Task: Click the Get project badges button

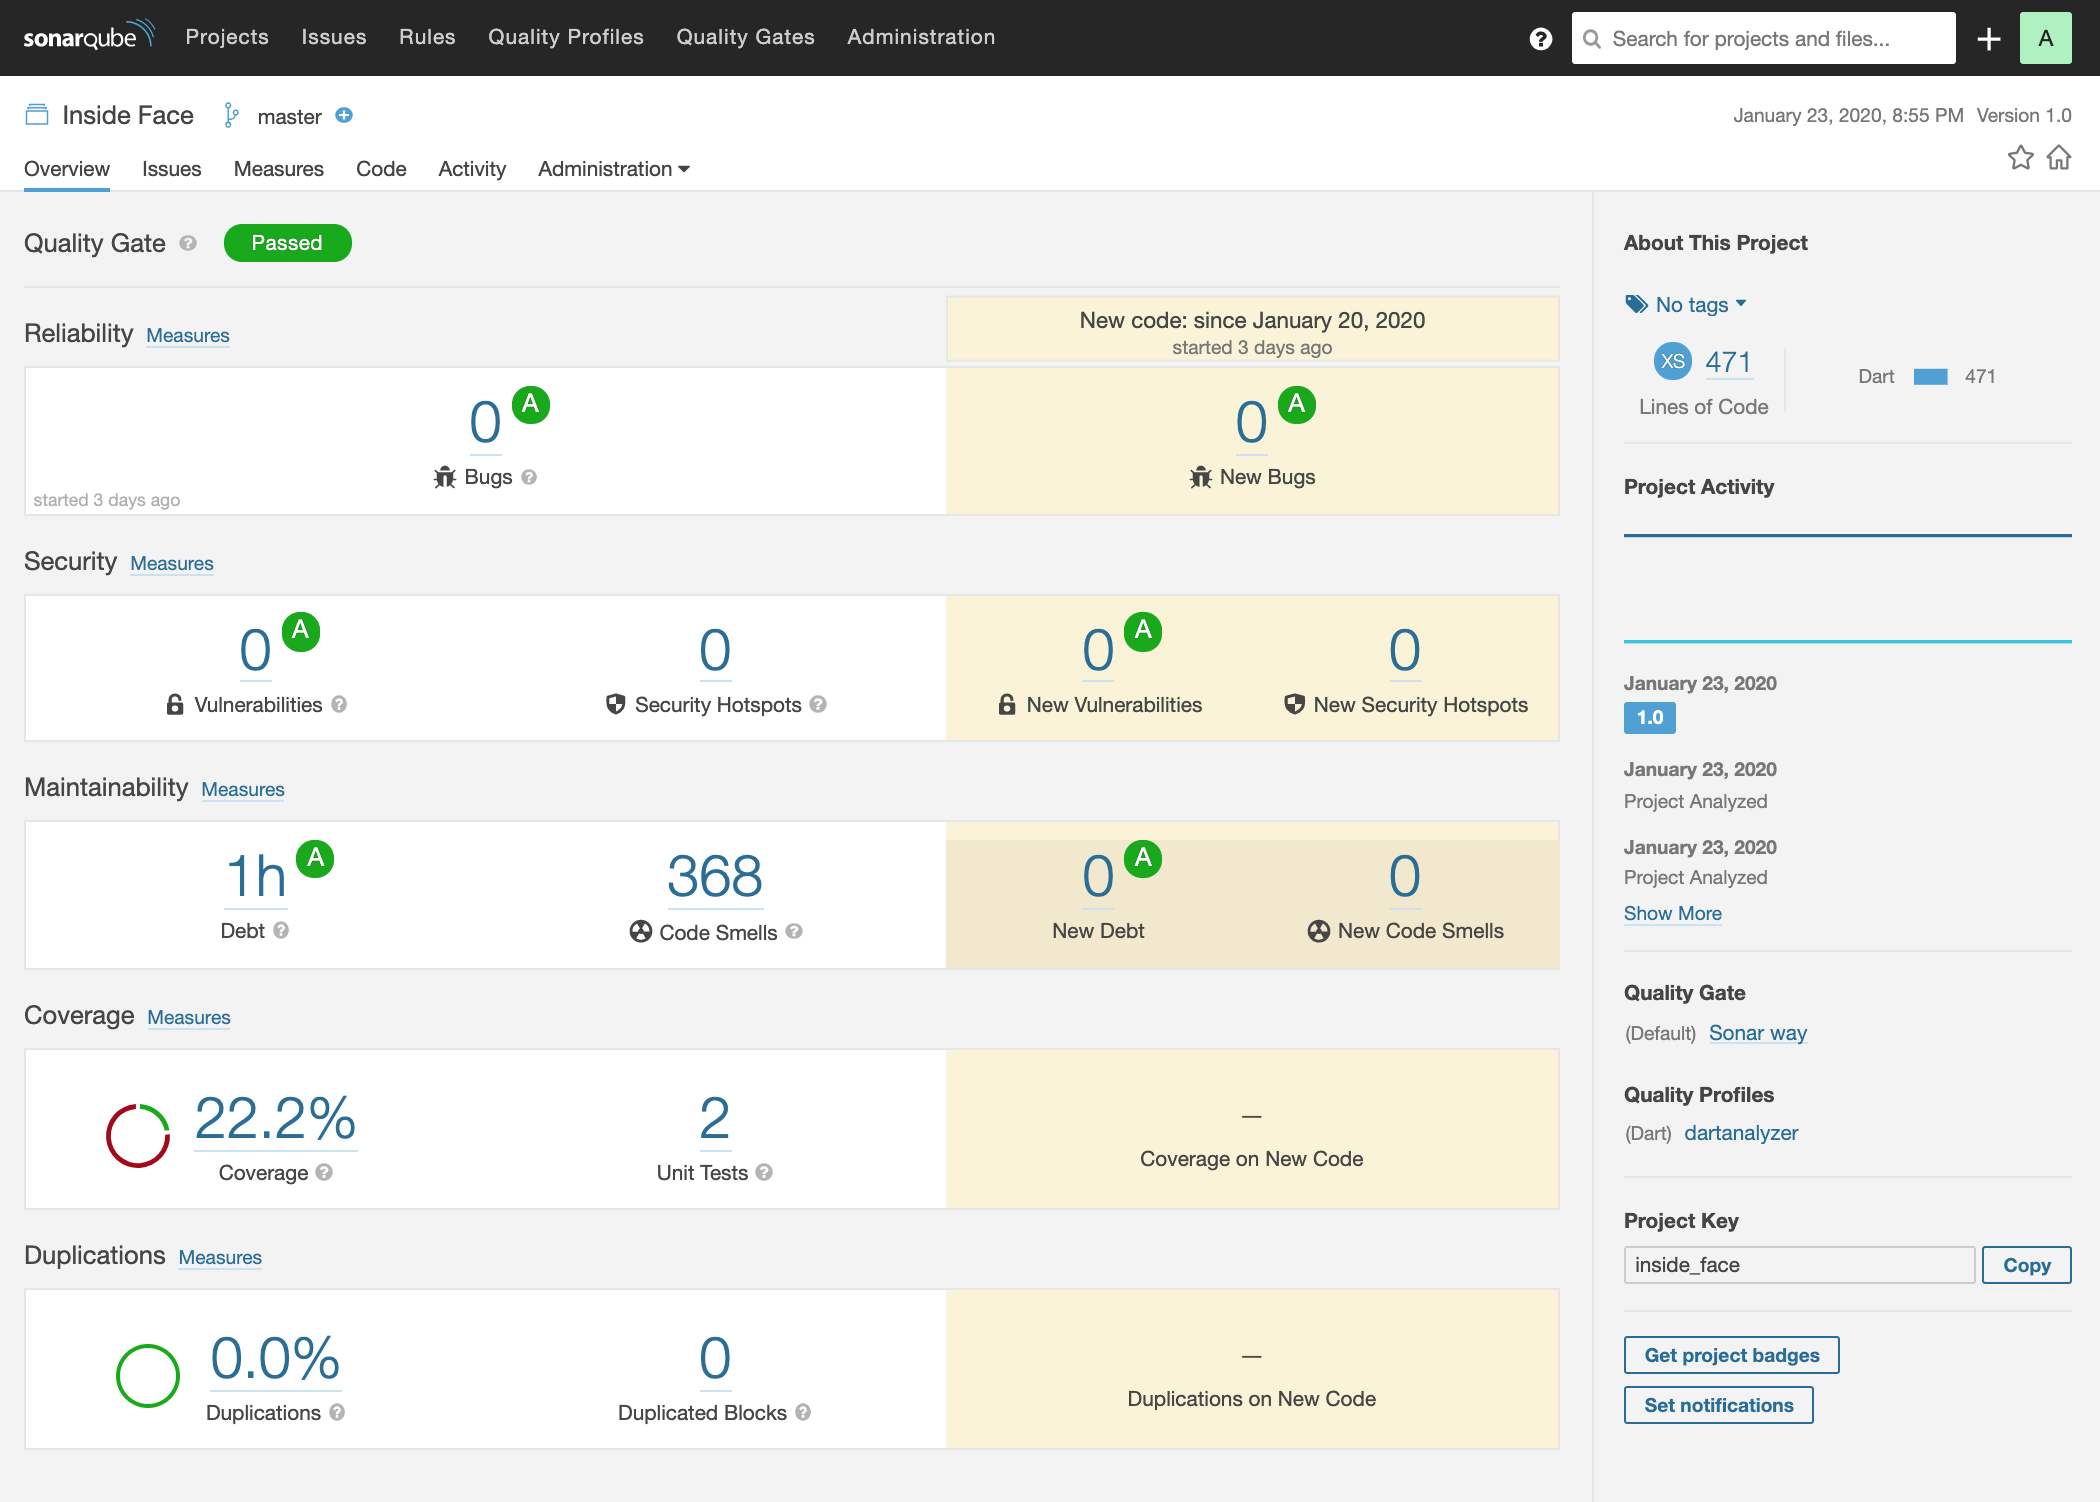Action: click(x=1731, y=1355)
